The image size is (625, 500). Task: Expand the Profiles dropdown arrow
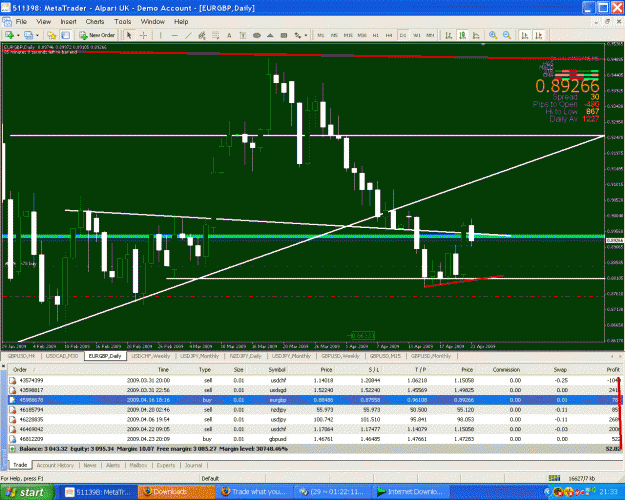37,35
